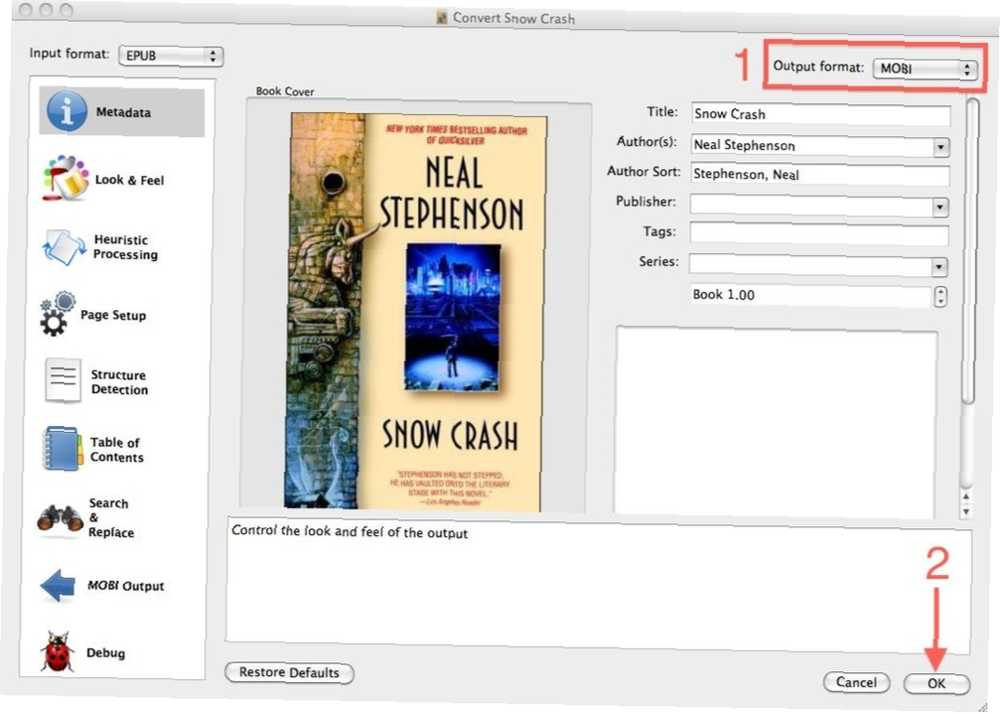The height and width of the screenshot is (714, 1000).
Task: Click the Book 1.00 series number field
Action: tap(811, 295)
